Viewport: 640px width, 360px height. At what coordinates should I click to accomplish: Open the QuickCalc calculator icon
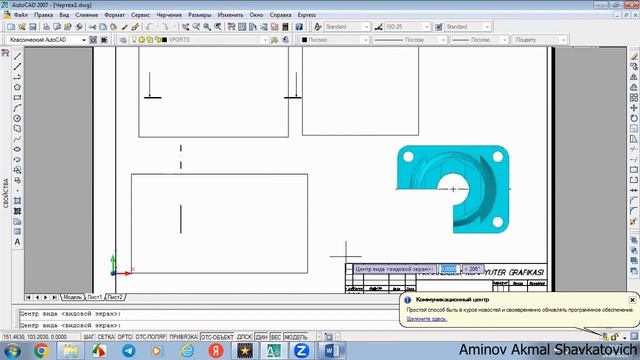pos(285,27)
